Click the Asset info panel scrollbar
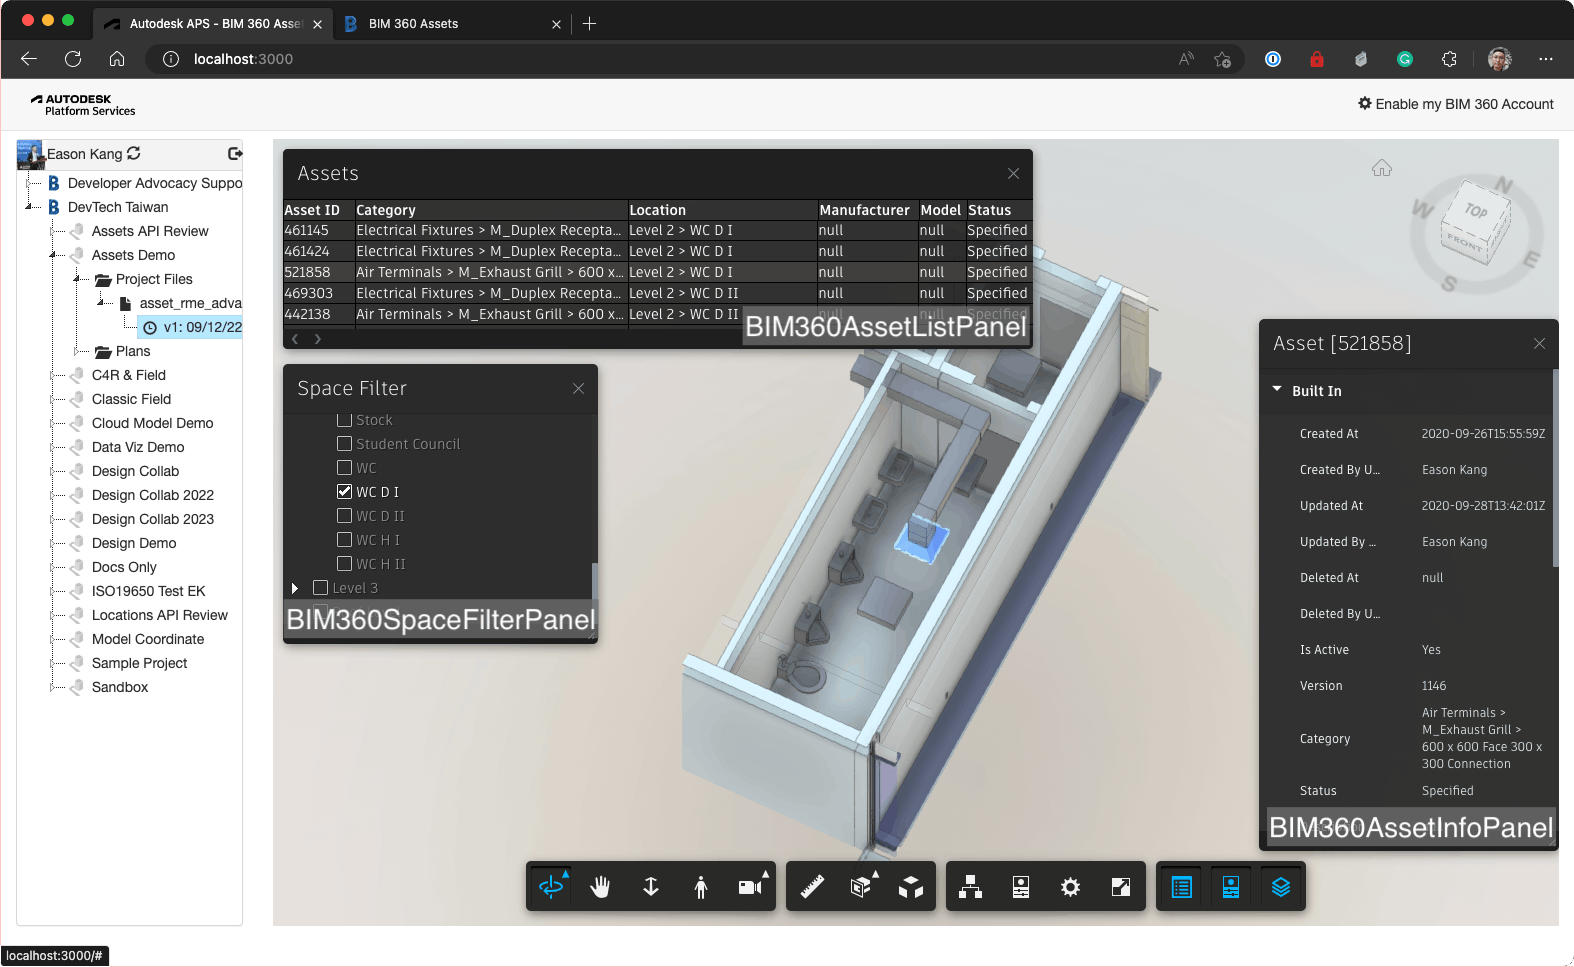 click(1555, 468)
